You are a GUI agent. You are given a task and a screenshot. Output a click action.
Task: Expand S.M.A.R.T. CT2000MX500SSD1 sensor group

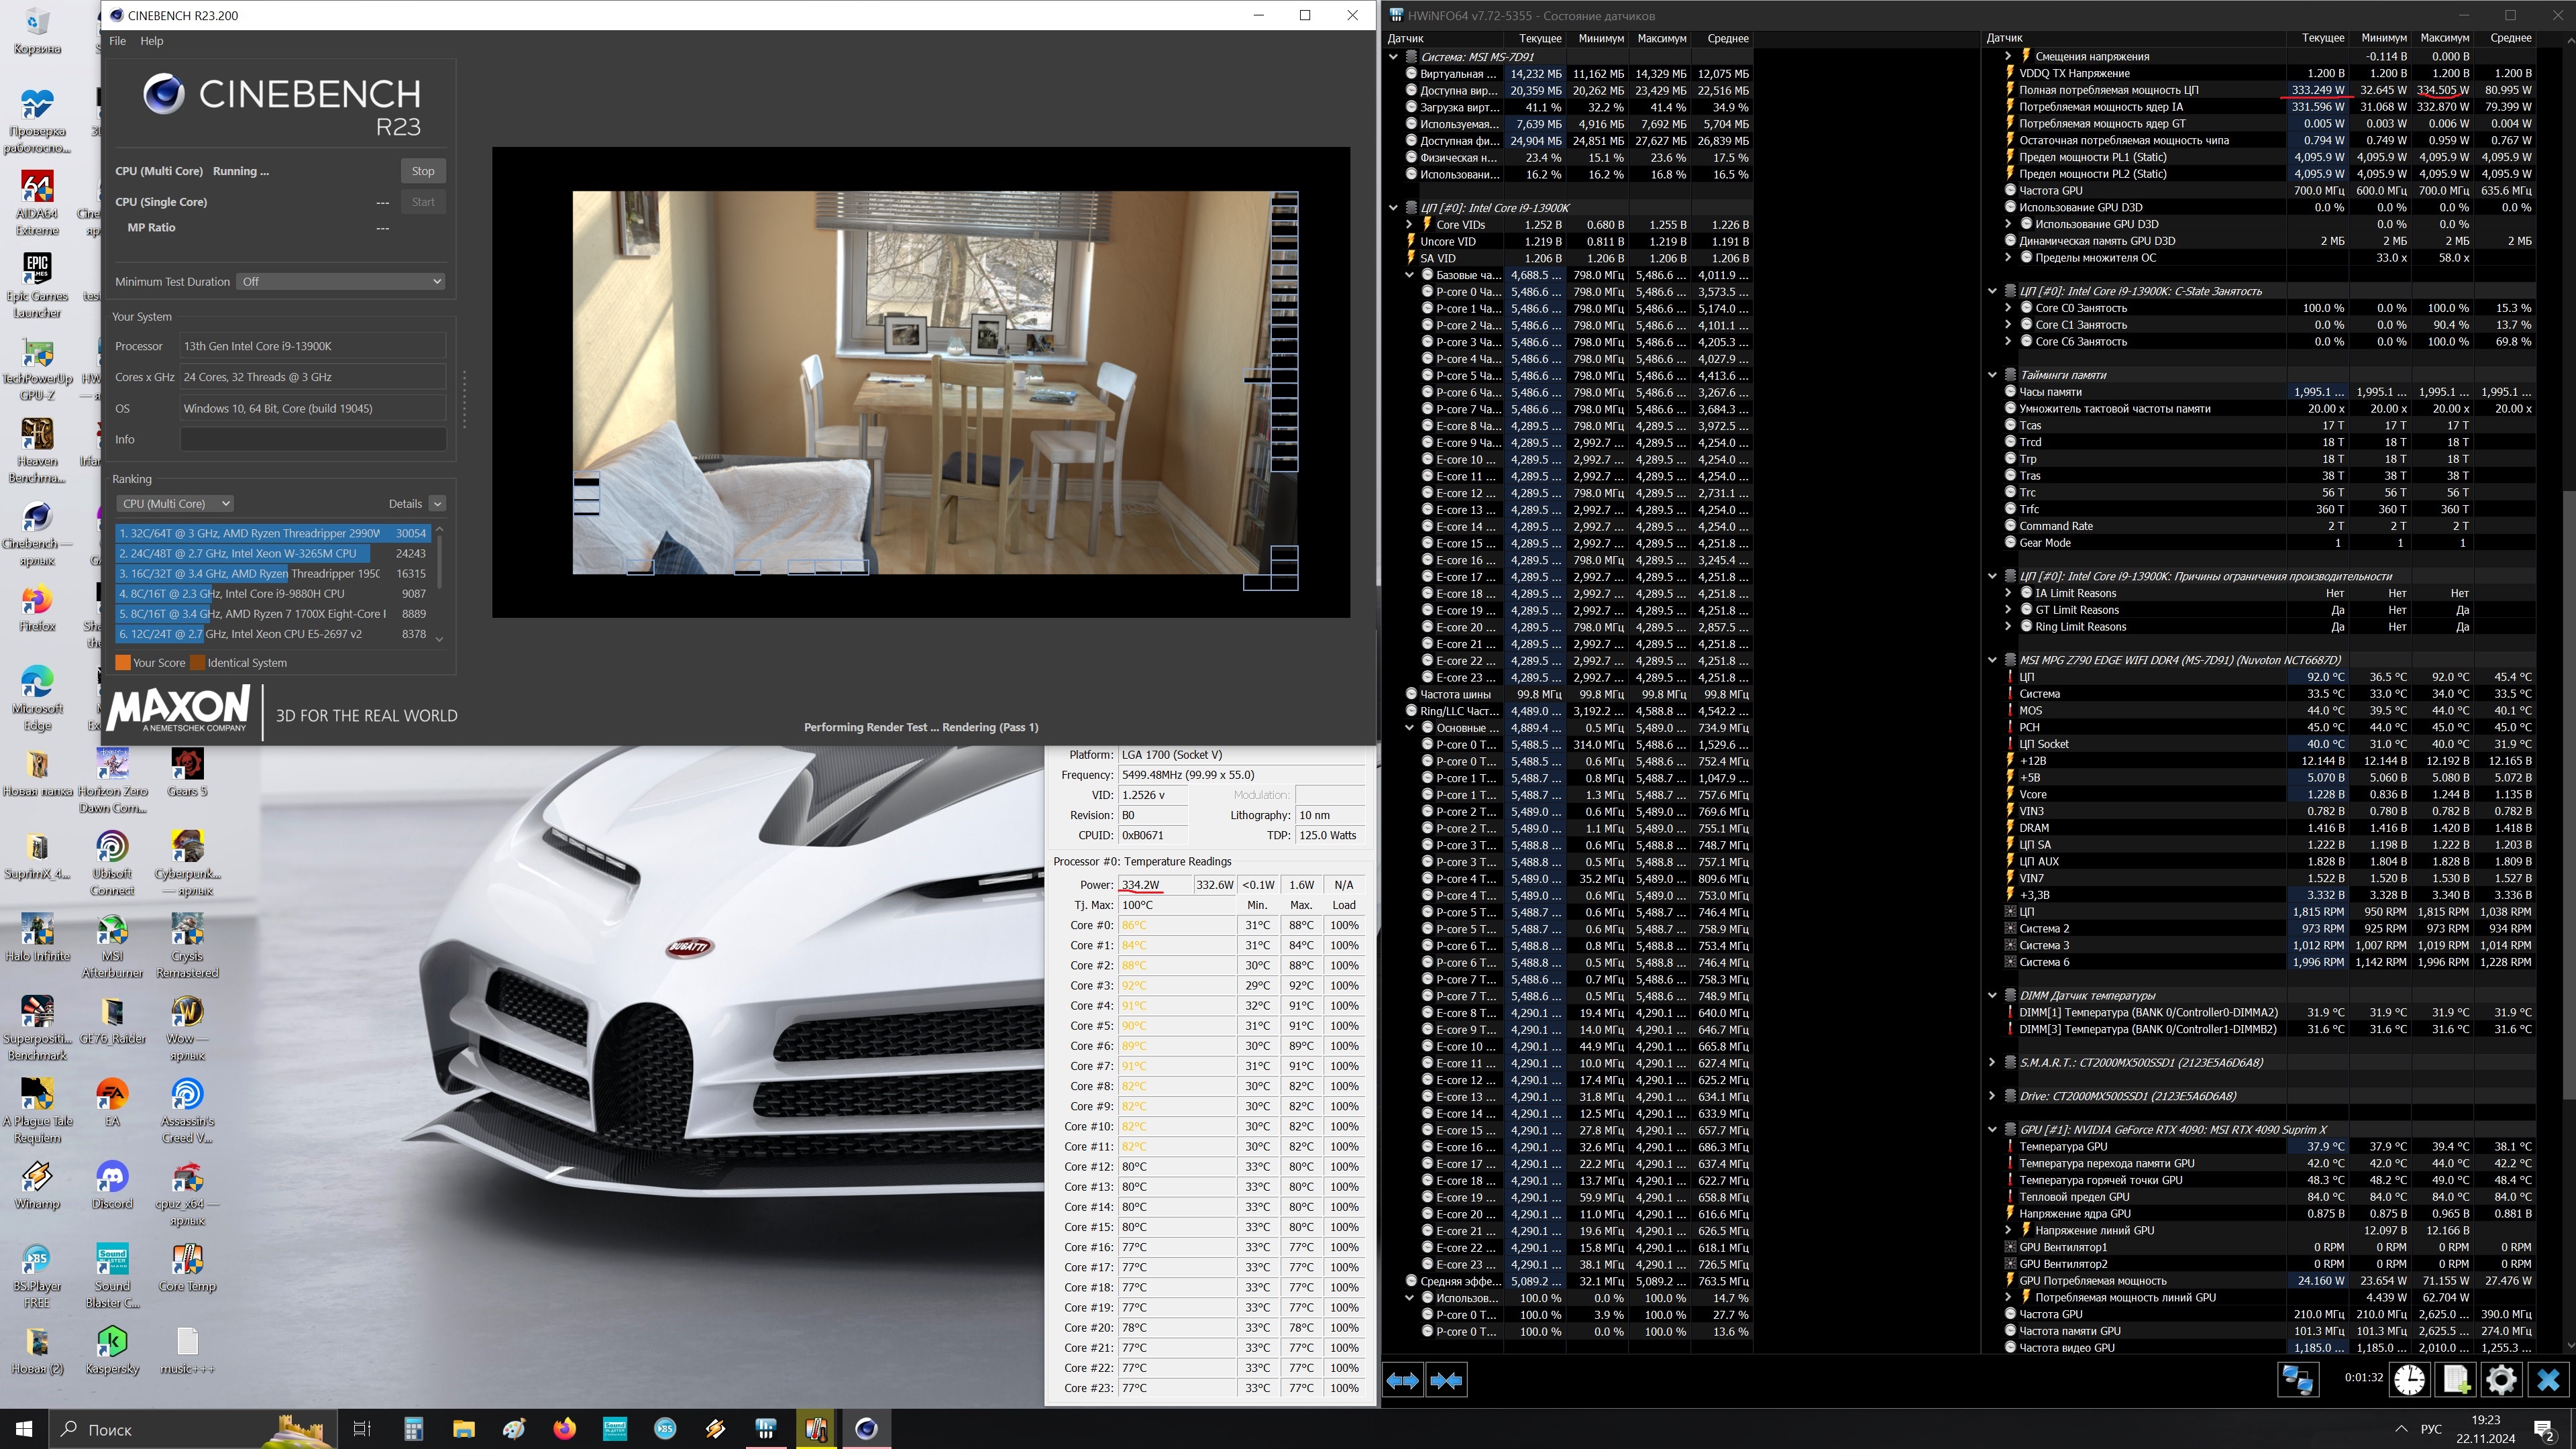tap(1992, 1062)
